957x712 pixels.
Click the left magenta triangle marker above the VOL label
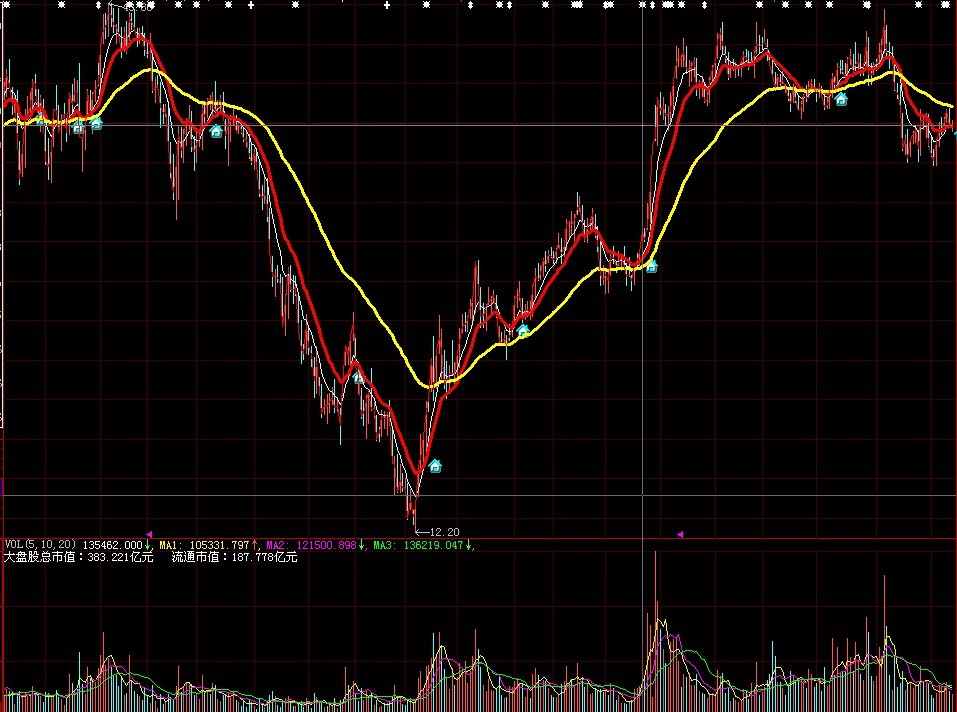point(149,534)
